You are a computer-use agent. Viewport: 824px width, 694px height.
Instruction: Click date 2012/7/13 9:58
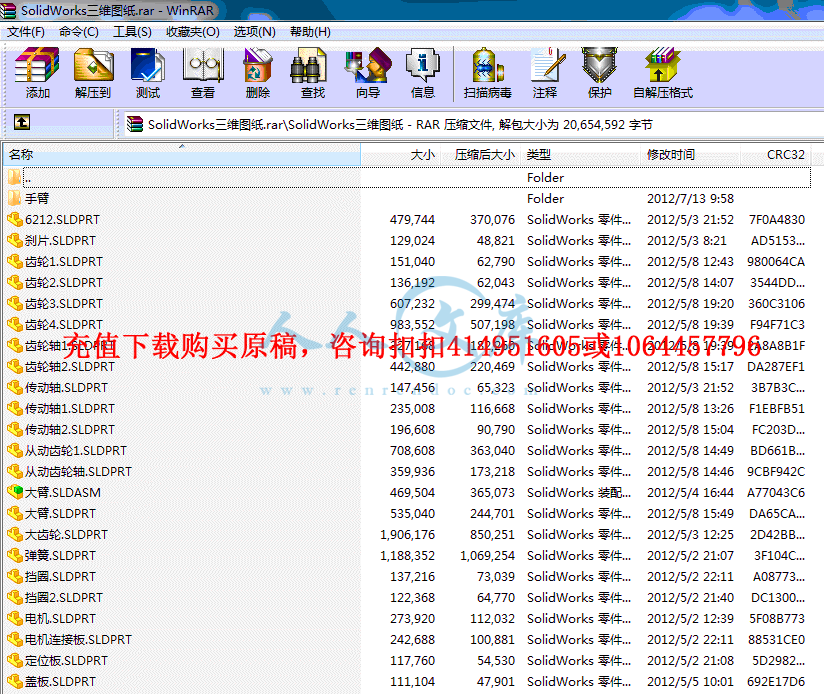coord(691,199)
